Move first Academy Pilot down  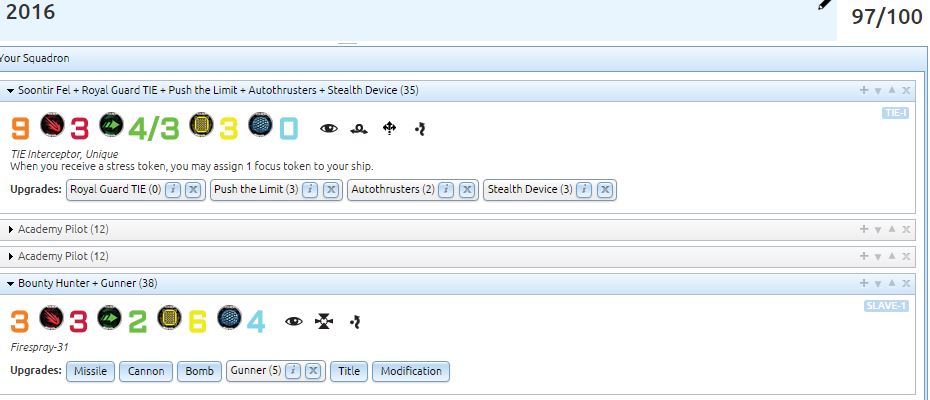tap(878, 230)
